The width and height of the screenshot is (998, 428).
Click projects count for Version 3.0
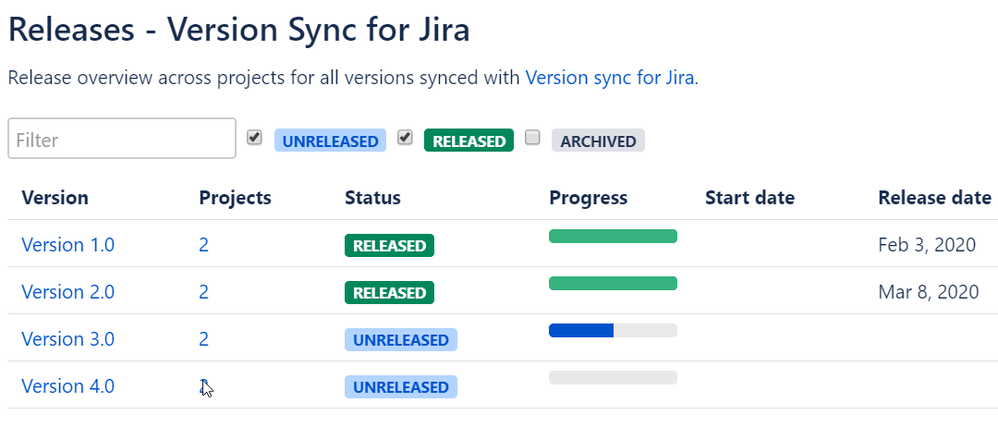pyautogui.click(x=204, y=339)
